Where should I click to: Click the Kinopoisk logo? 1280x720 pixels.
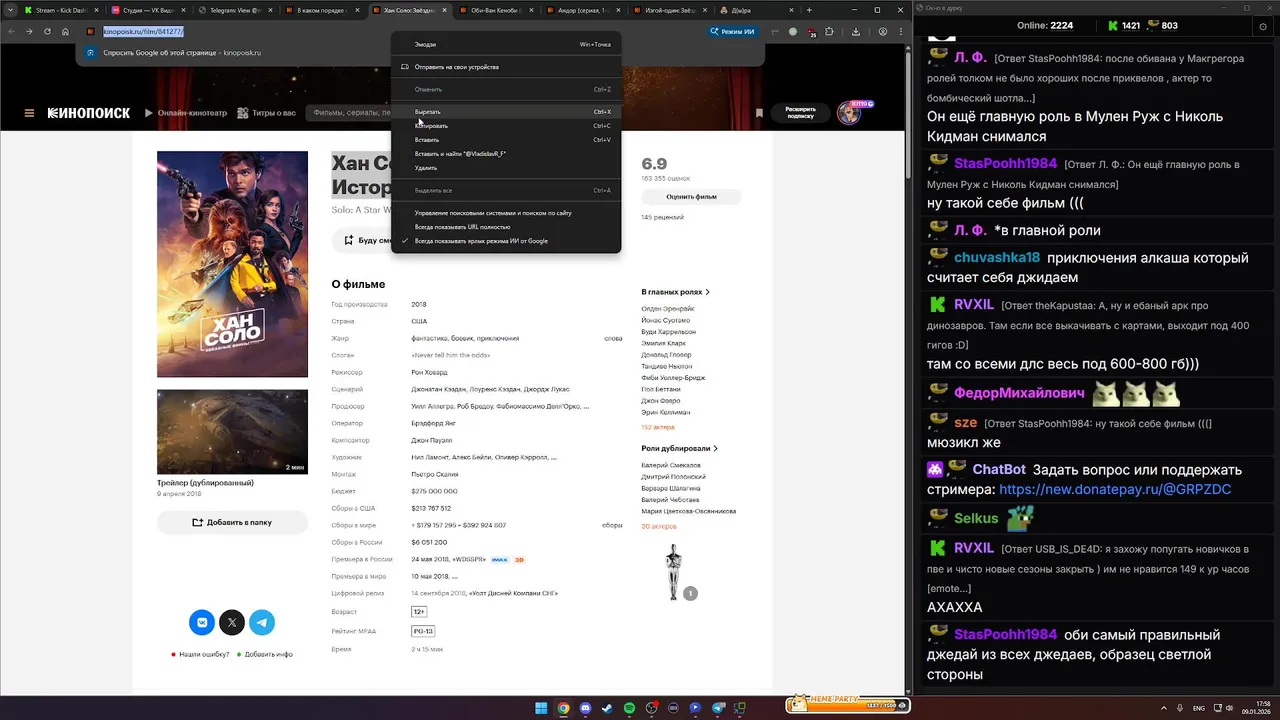click(89, 113)
